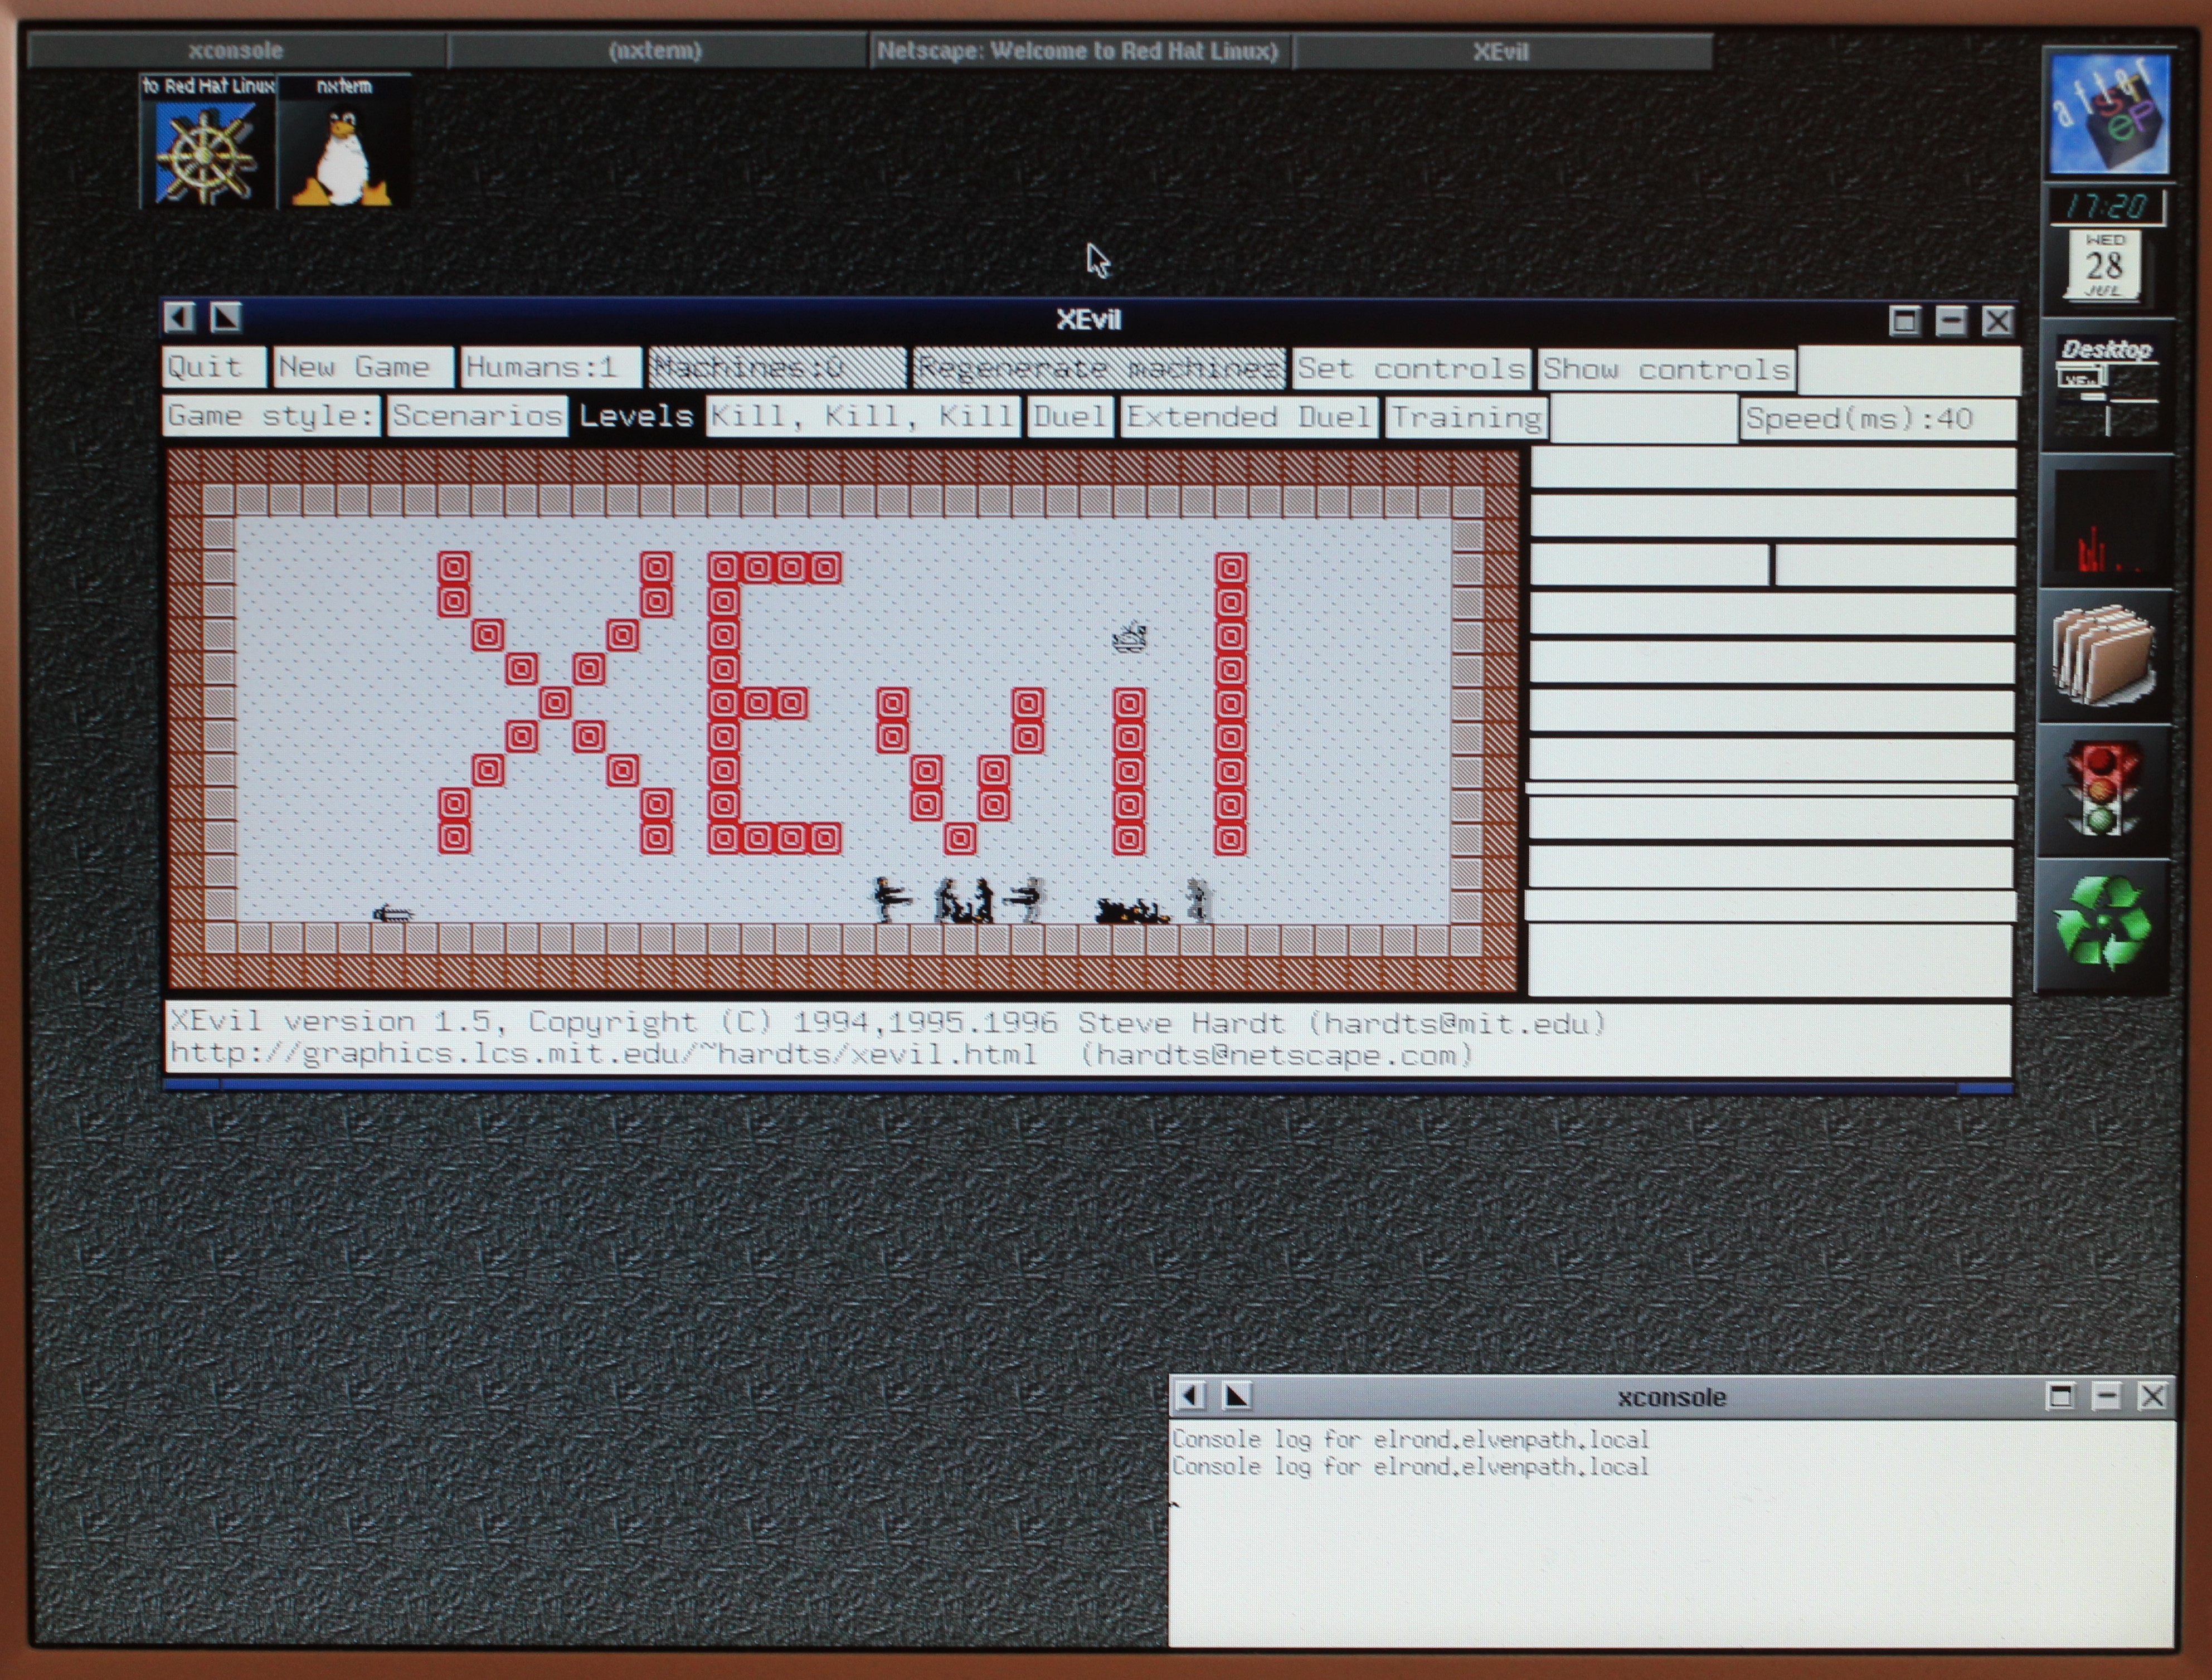
Task: Select the Levels game style
Action: [x=636, y=416]
